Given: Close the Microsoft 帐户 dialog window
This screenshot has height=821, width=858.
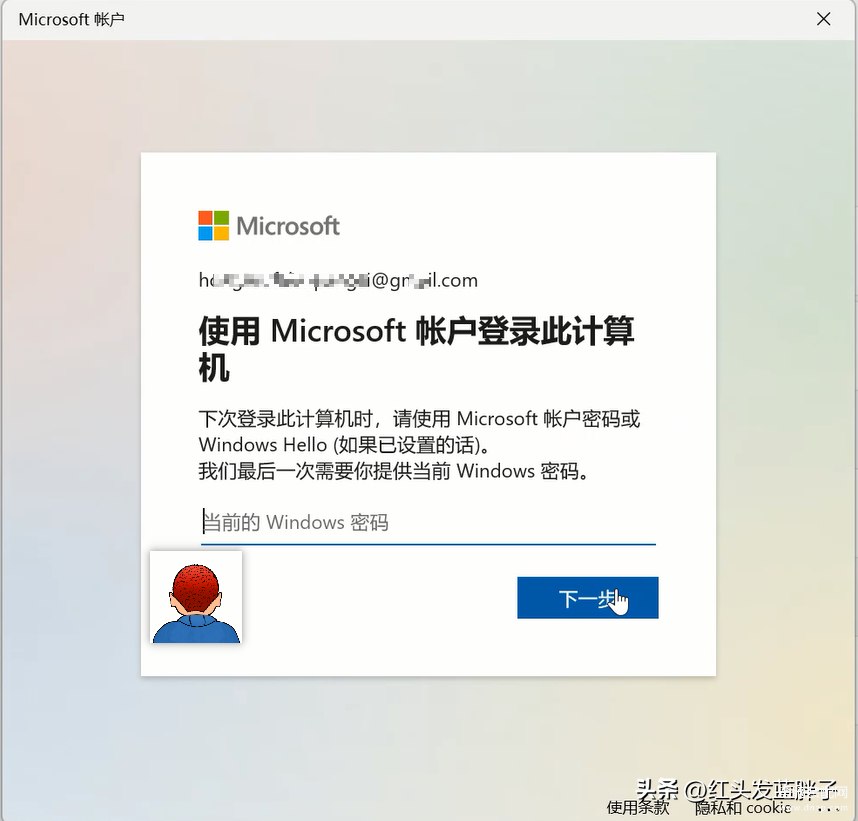Looking at the screenshot, I should pos(823,19).
